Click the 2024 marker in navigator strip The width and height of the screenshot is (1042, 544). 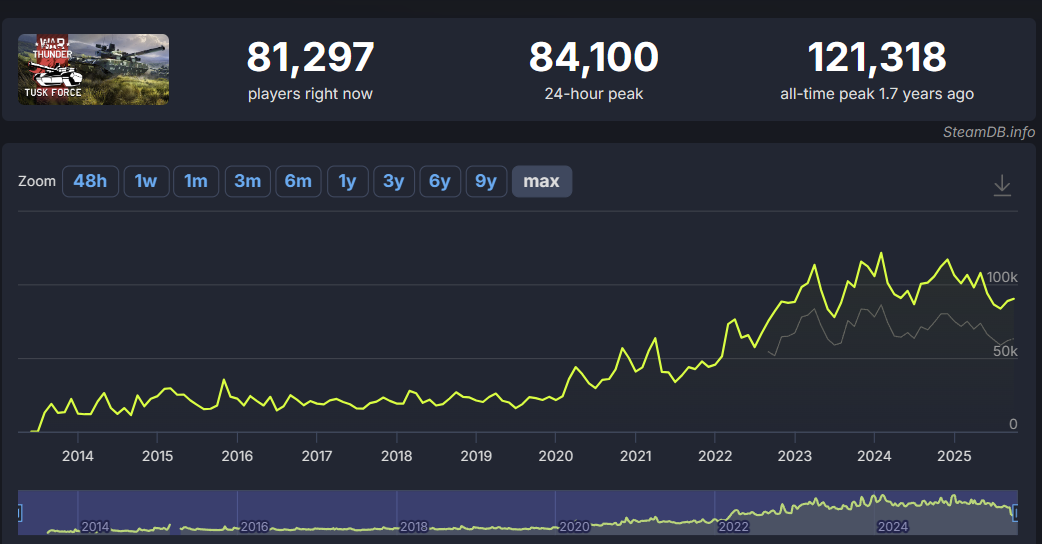[892, 527]
